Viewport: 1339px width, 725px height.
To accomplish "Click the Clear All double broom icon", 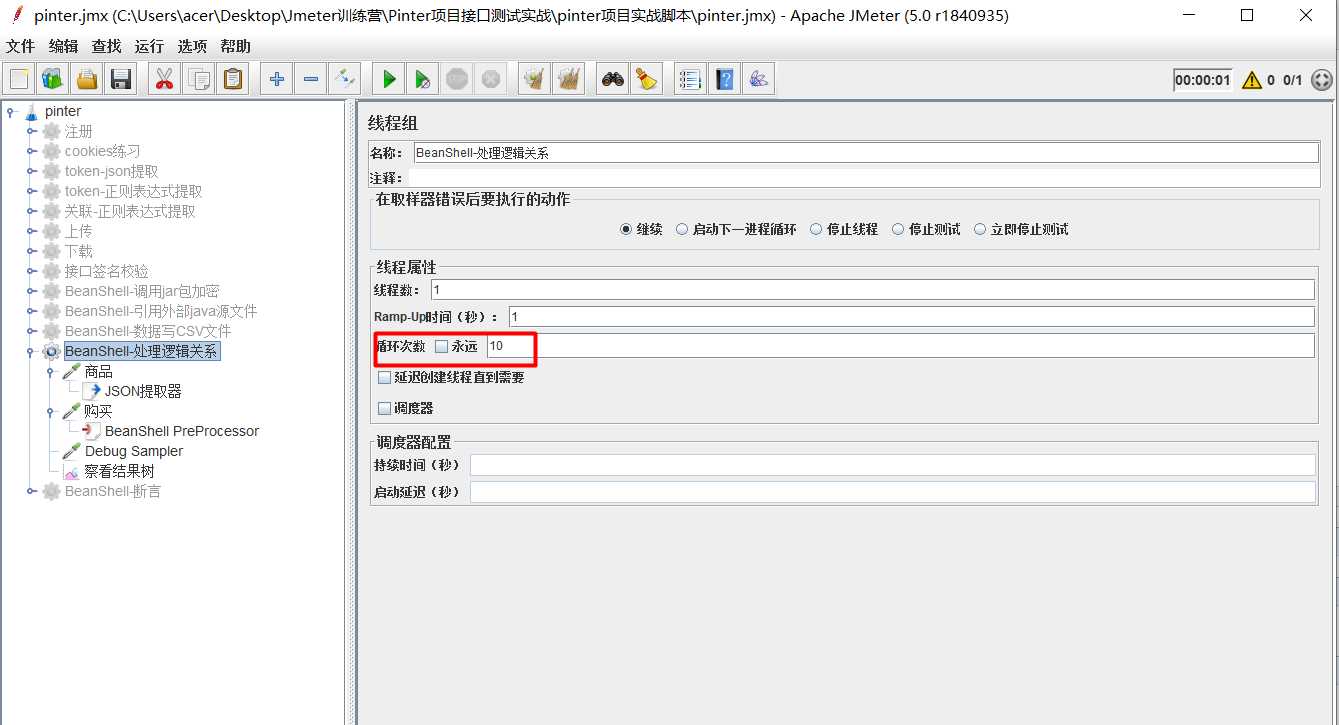I will click(x=569, y=79).
